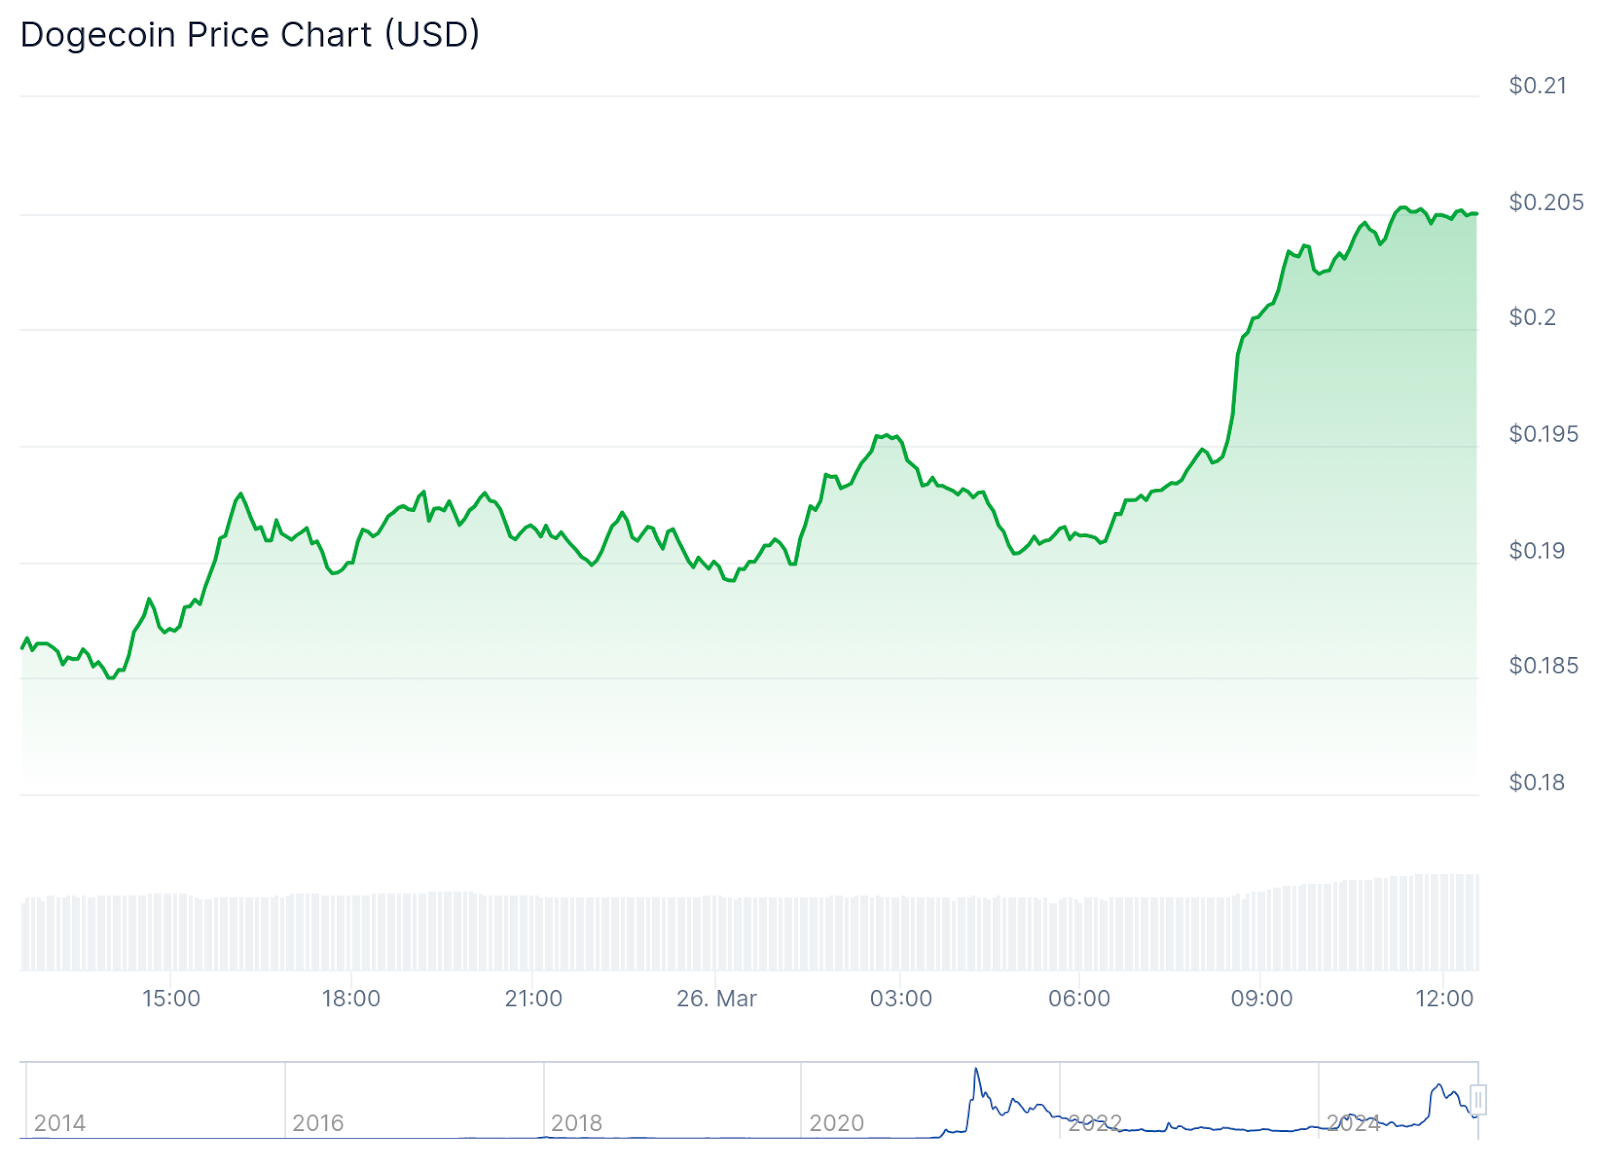The height and width of the screenshot is (1168, 1600).
Task: Click the 09:00 time axis label
Action: pos(1261,998)
